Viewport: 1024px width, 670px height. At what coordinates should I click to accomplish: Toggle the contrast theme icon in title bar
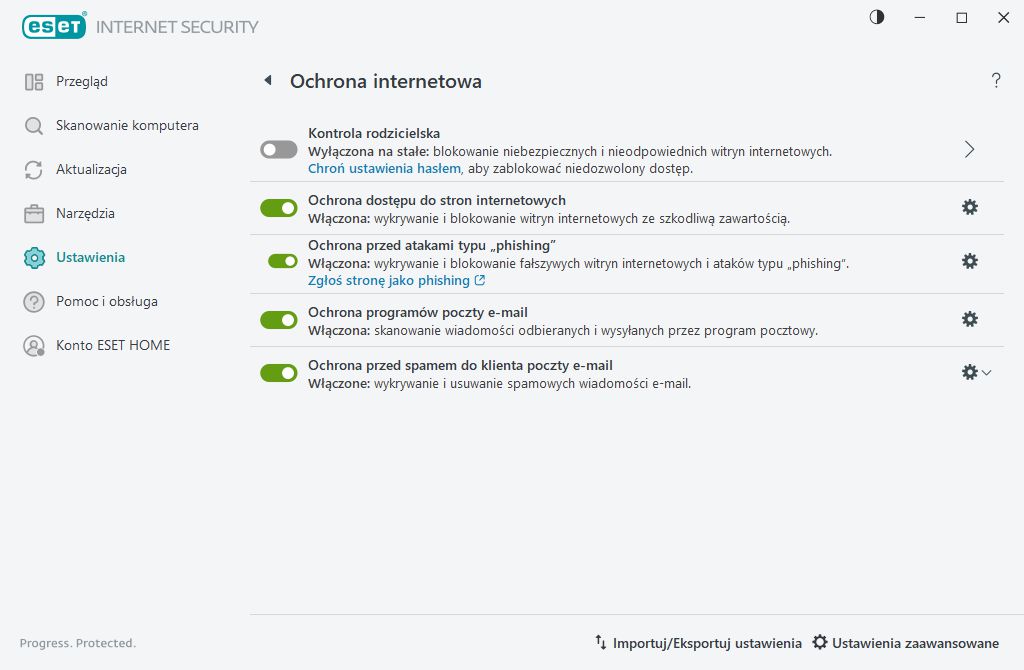pos(877,17)
